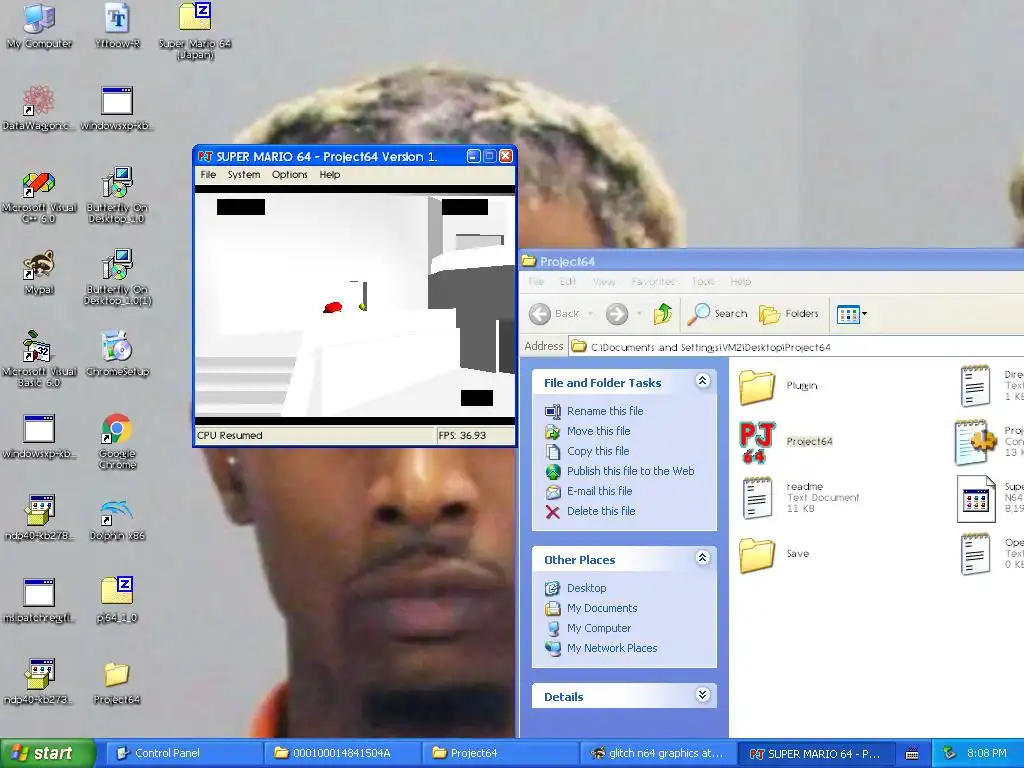Click Copy this file link
Viewport: 1024px width, 768px height.
pos(598,451)
